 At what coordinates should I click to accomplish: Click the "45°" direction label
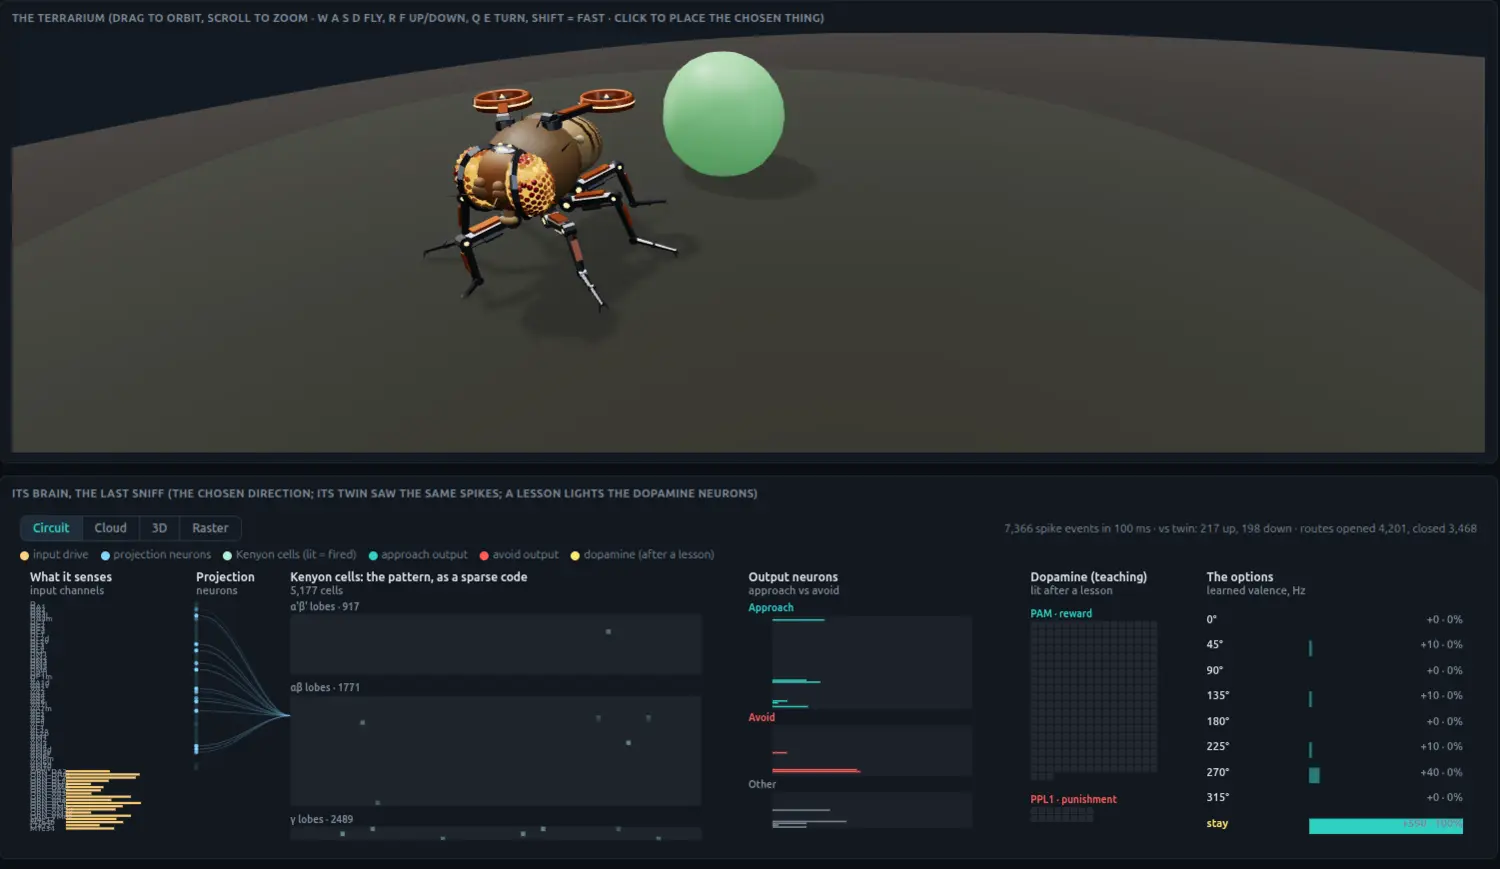tap(1215, 645)
